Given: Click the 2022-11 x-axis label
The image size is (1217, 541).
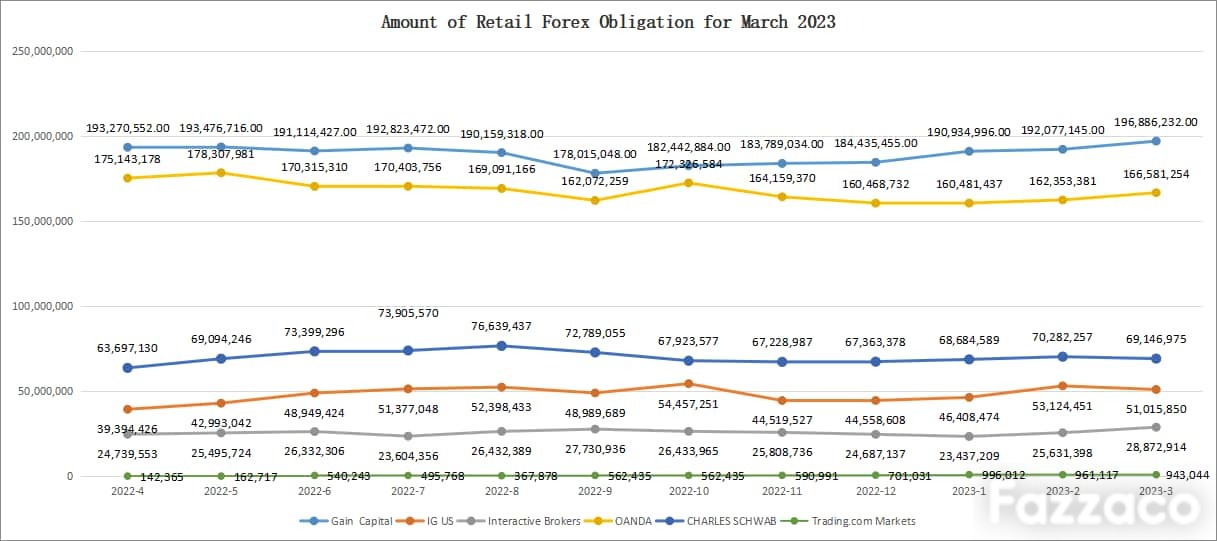Looking at the screenshot, I should coord(782,492).
